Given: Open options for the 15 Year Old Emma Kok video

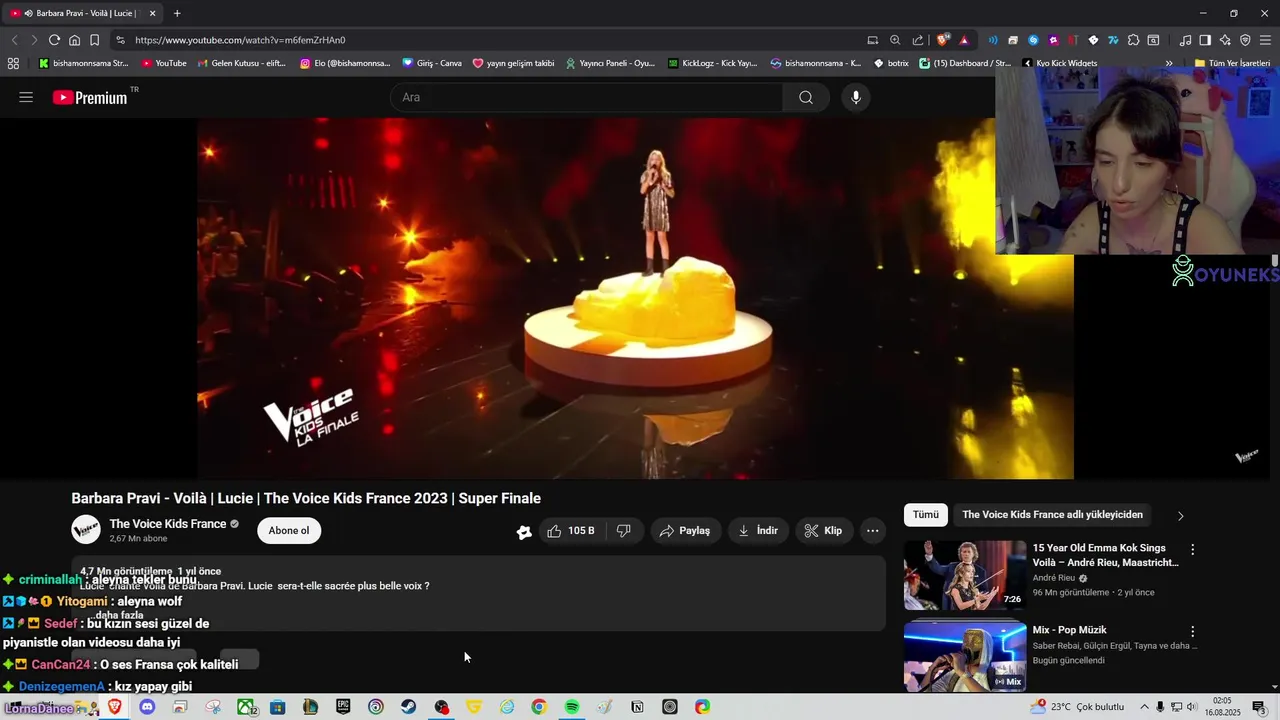Looking at the screenshot, I should (1192, 549).
